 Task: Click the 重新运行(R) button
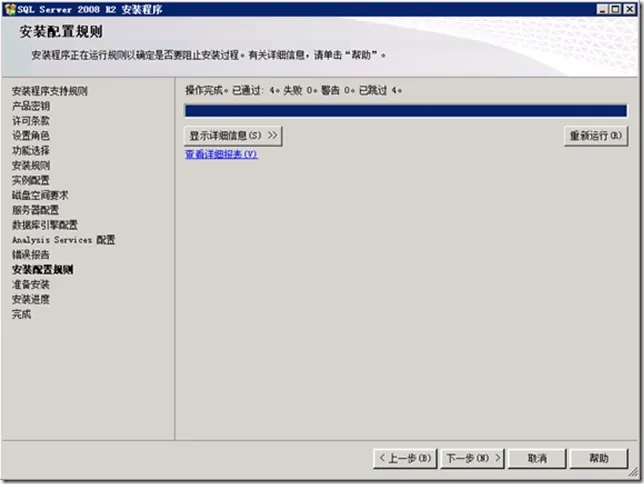coord(596,136)
